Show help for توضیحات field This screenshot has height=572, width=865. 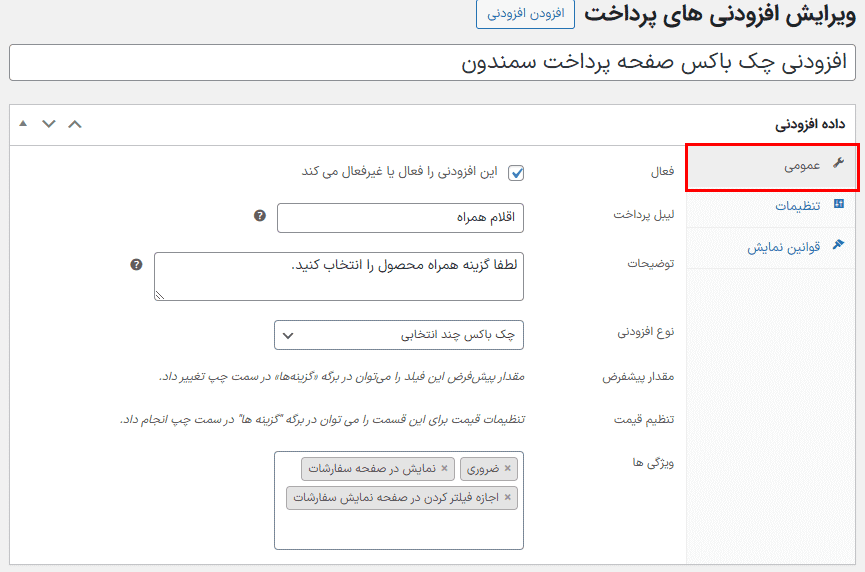[136, 265]
